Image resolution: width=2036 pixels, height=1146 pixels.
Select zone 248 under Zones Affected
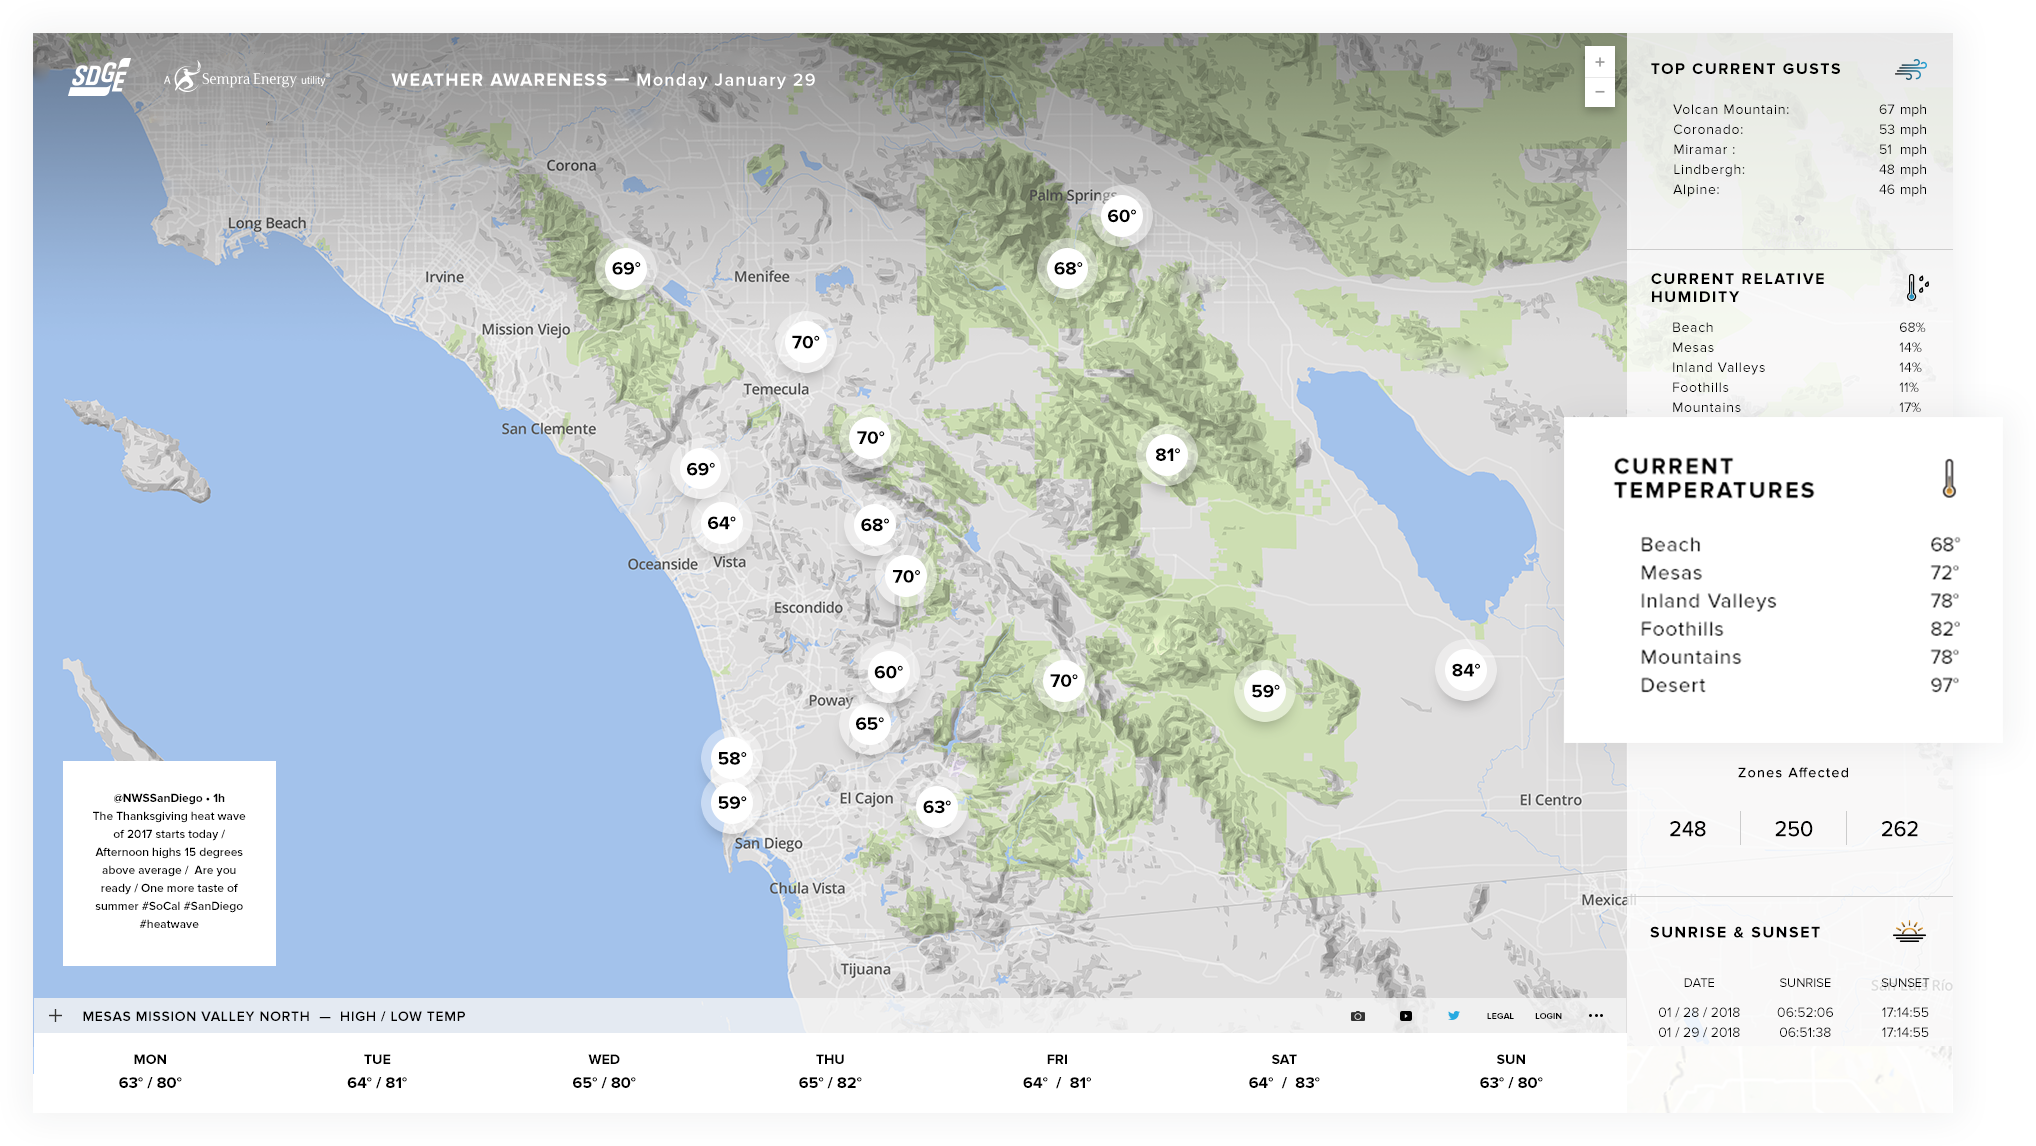[1687, 829]
